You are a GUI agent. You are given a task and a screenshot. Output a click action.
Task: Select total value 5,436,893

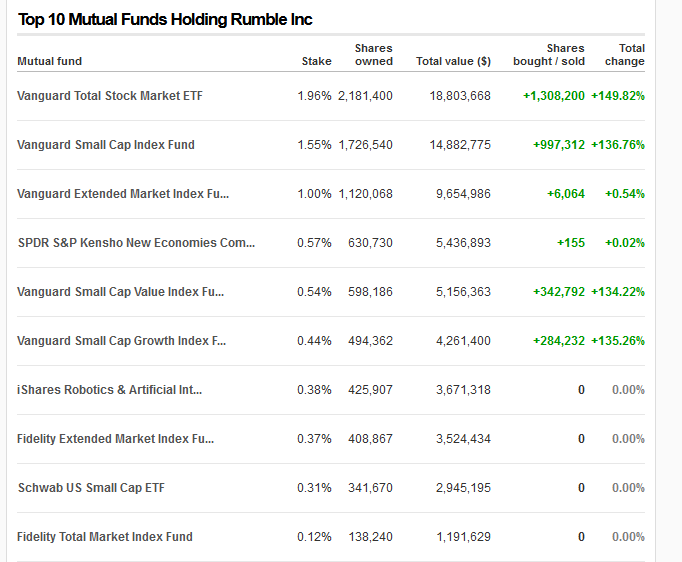463,243
